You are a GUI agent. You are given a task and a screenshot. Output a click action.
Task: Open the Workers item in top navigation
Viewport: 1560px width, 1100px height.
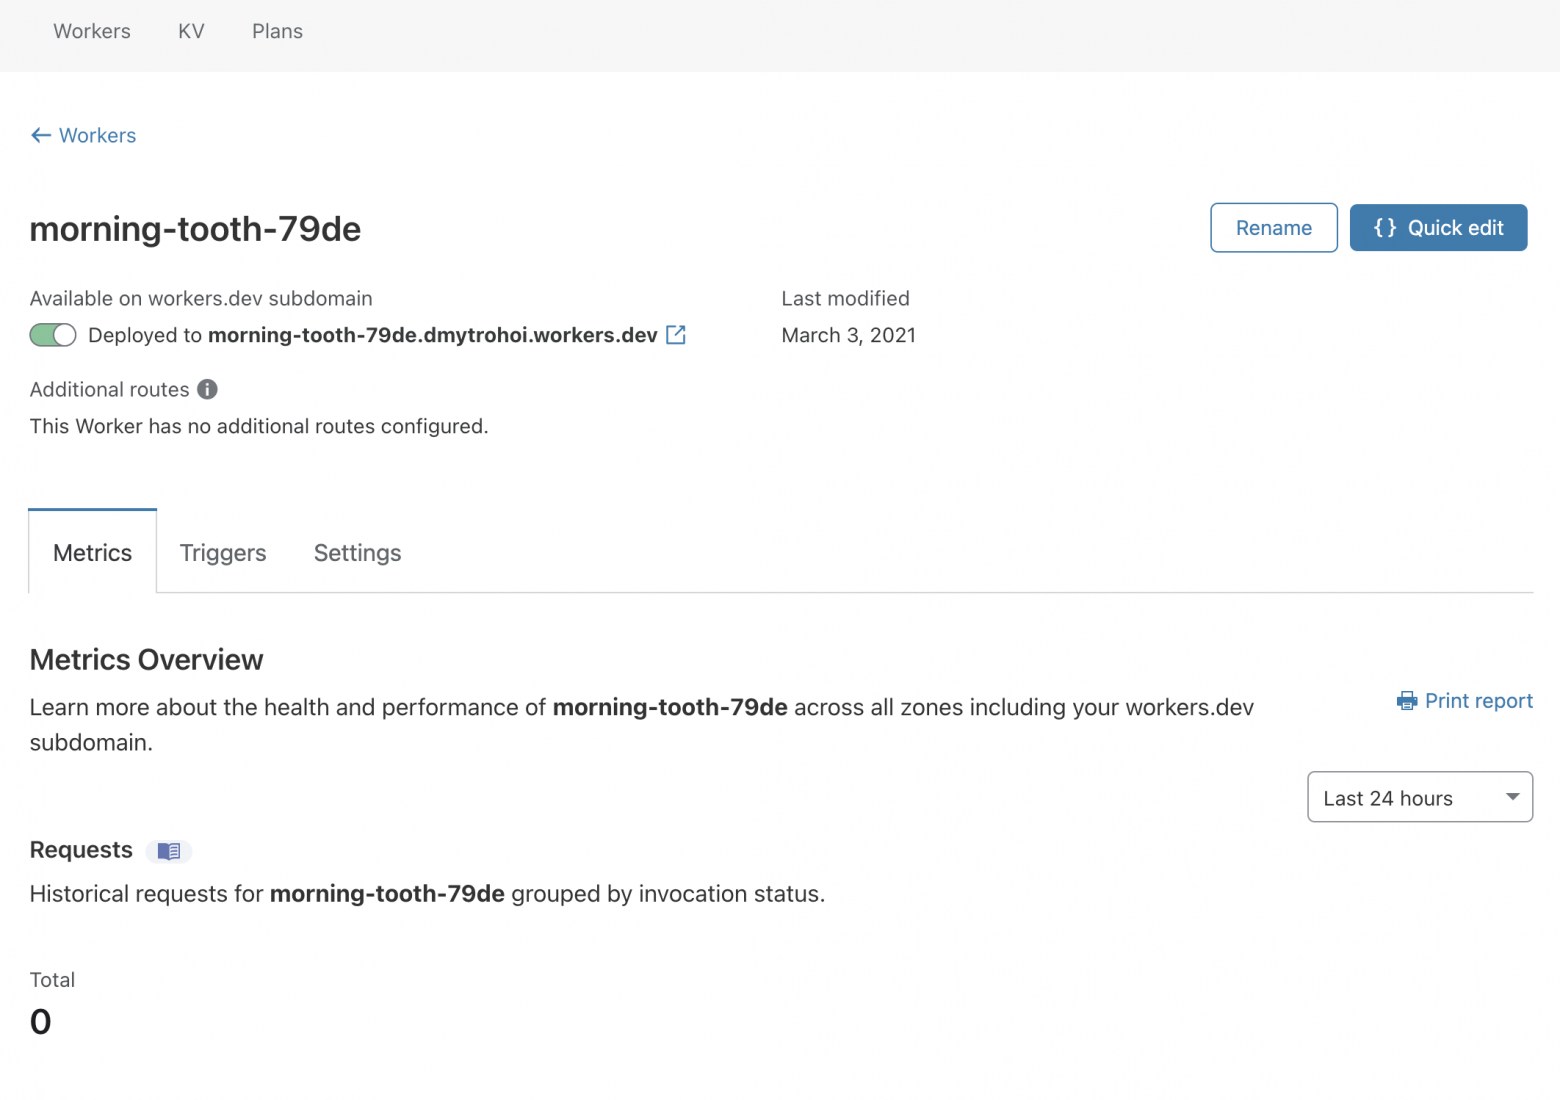coord(92,31)
